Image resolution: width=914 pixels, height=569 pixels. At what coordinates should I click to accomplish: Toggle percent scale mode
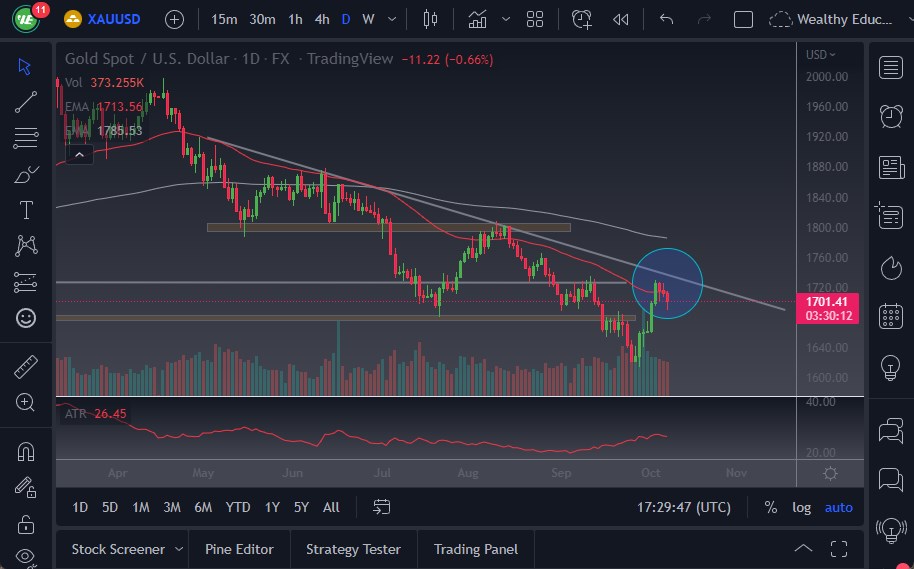tap(771, 507)
